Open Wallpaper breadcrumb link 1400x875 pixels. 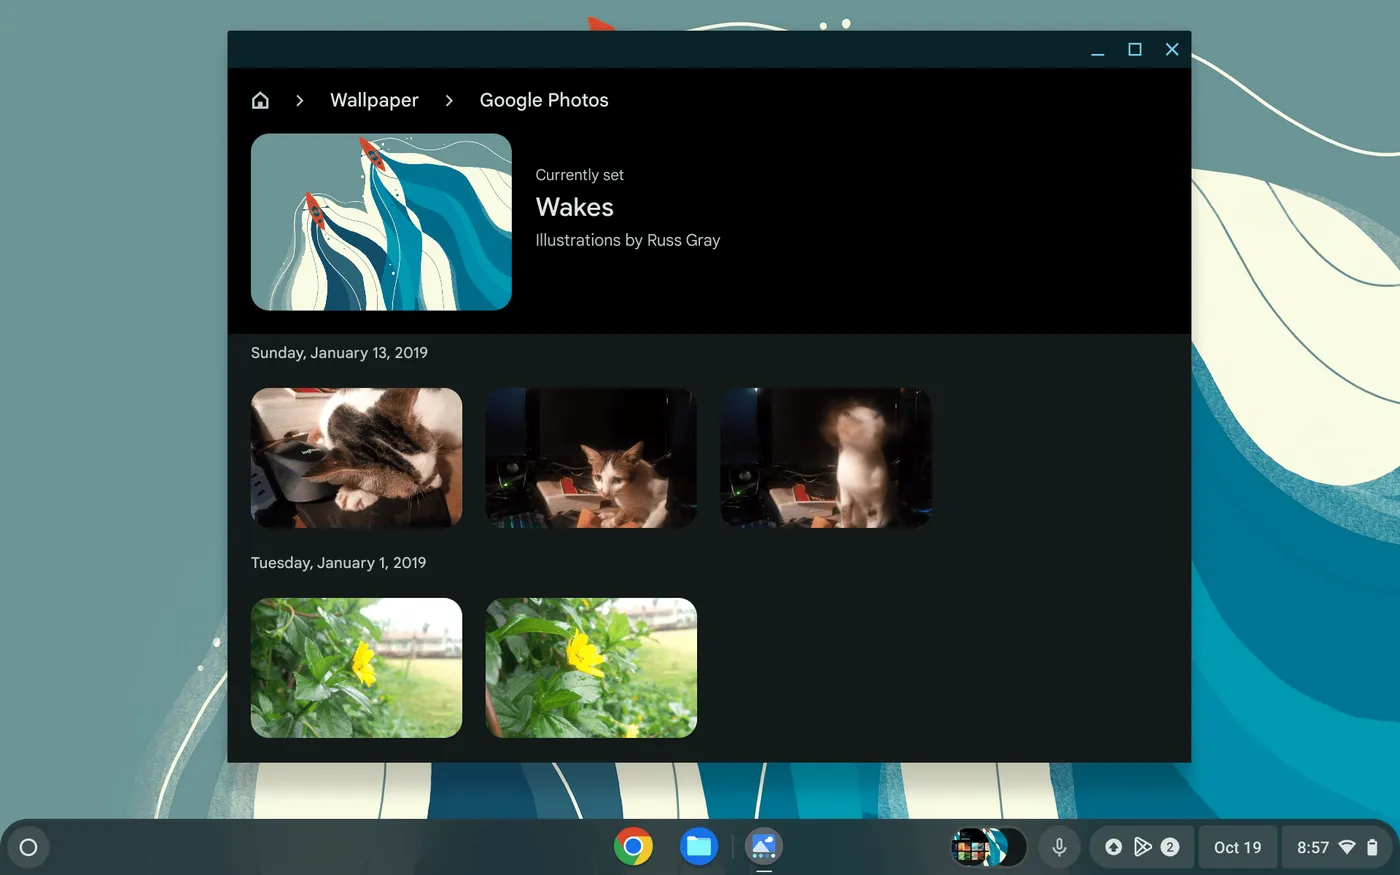[x=374, y=100]
